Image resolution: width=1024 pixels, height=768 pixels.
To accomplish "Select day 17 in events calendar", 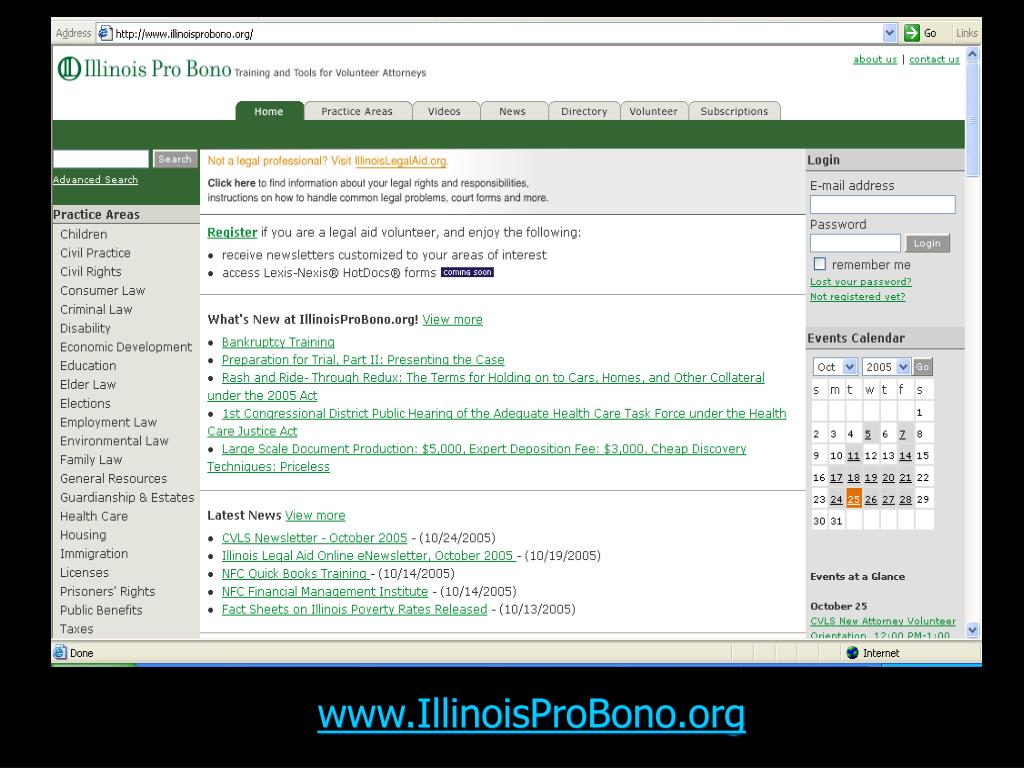I will pos(836,477).
